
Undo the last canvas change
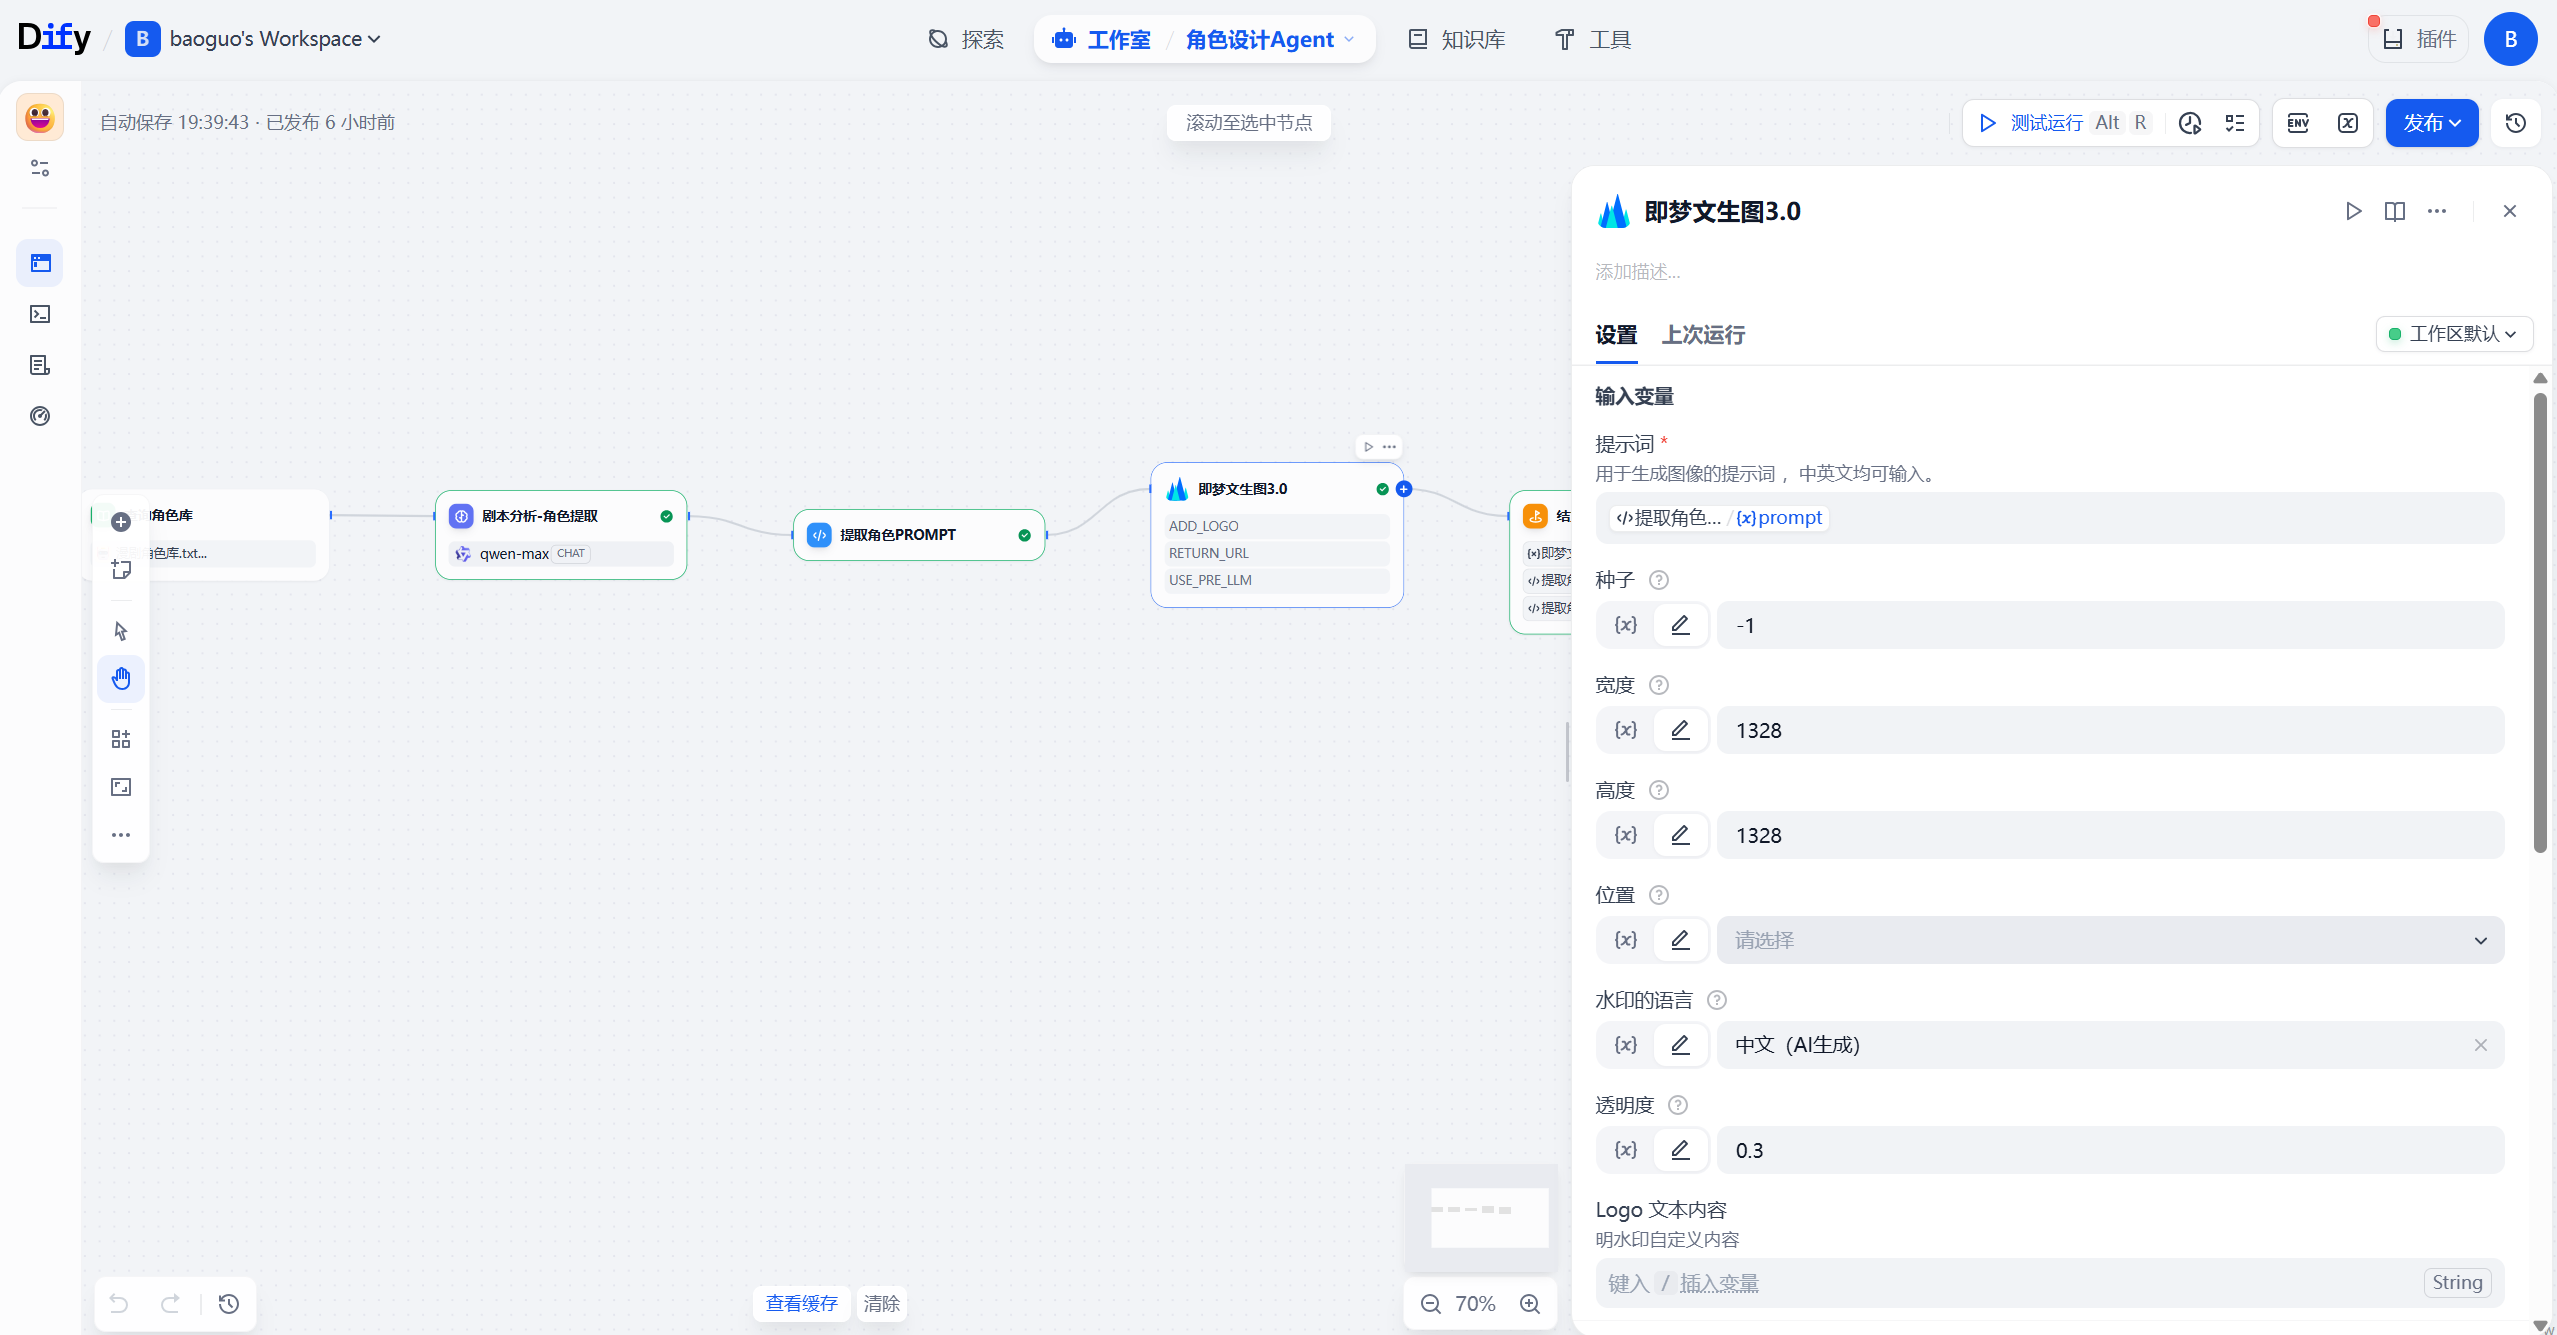(119, 1303)
